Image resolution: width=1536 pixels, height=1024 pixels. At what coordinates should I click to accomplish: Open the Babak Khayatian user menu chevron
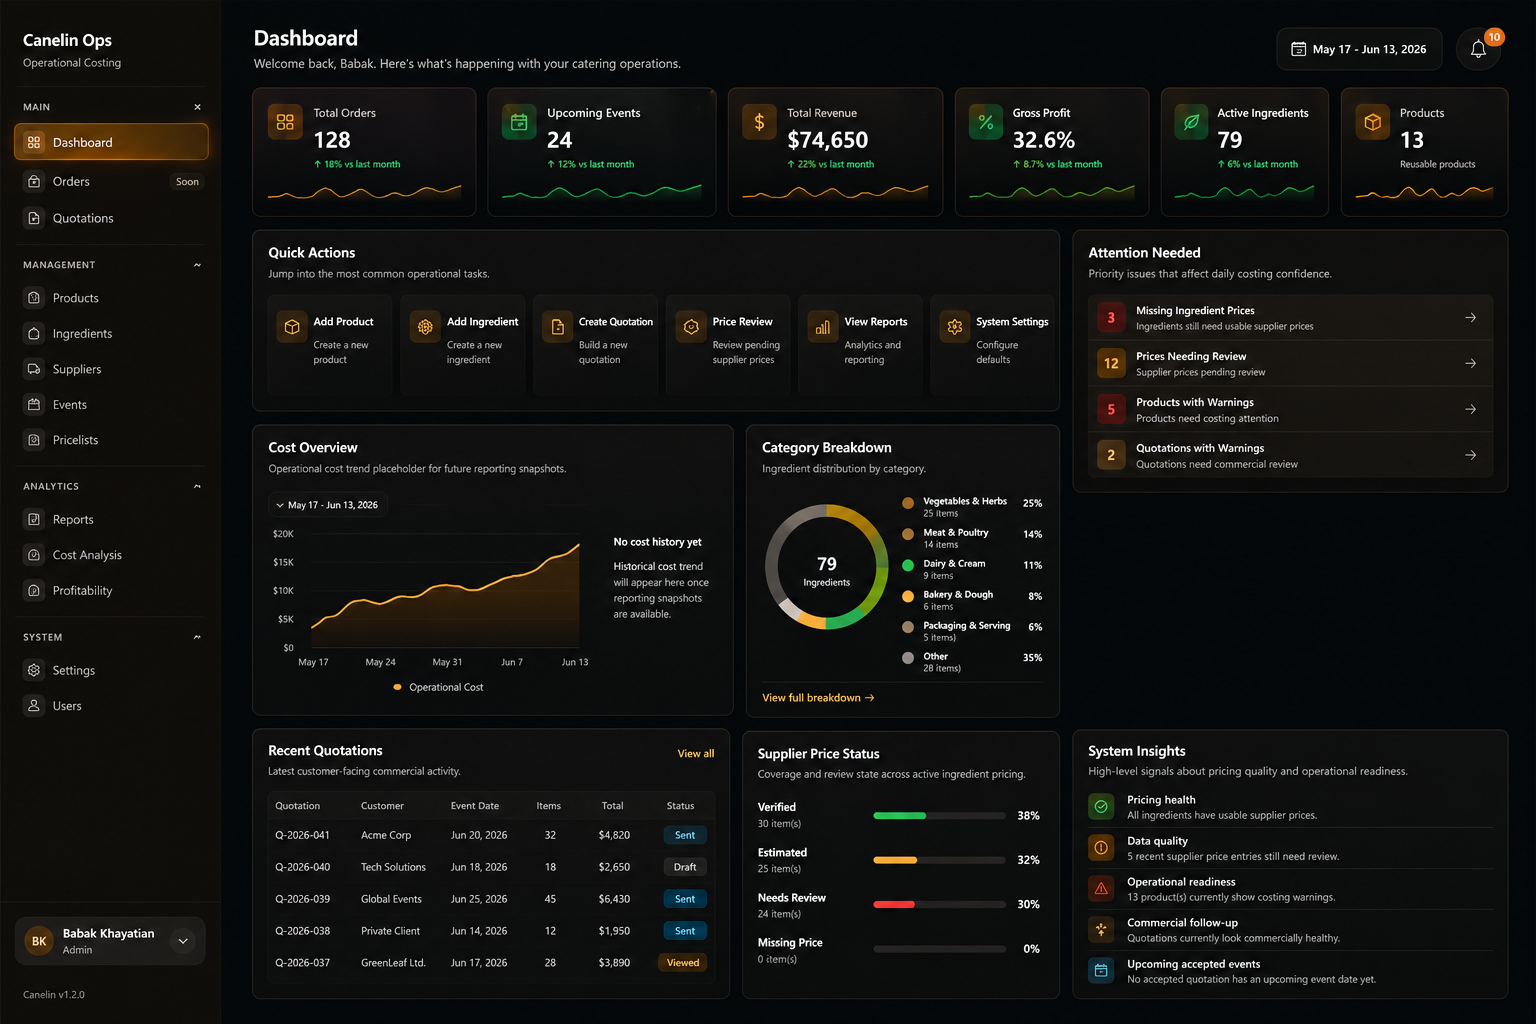(183, 941)
